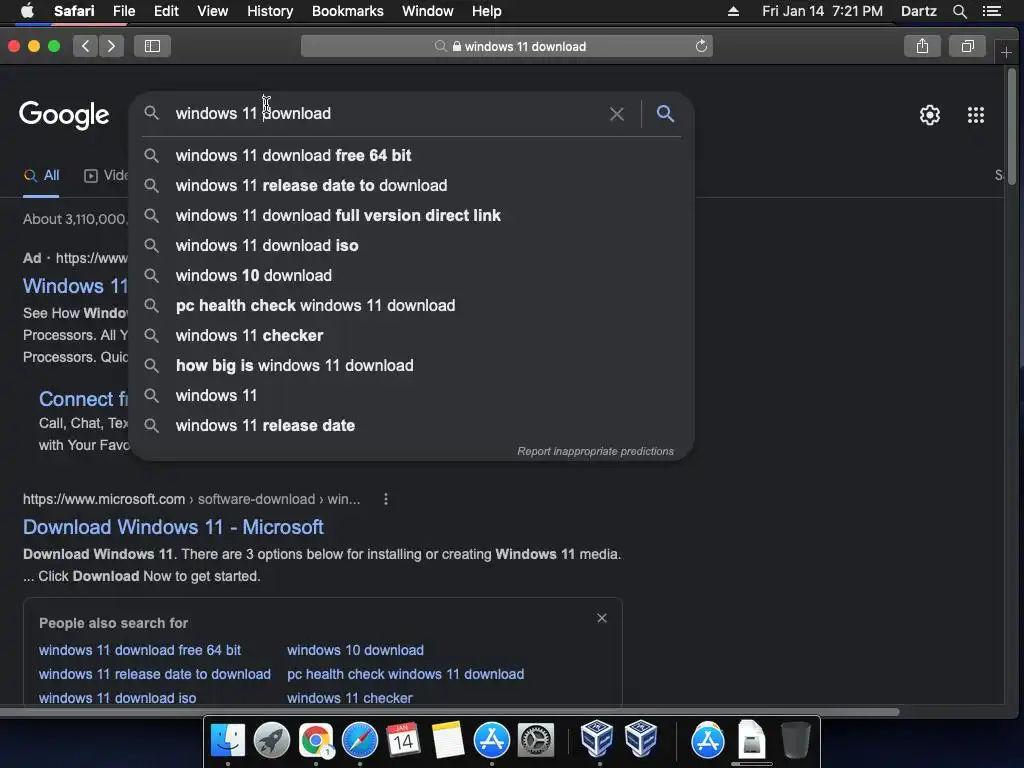The height and width of the screenshot is (768, 1024).
Task: Select the plain windows 11 suggestion
Action: pos(411,396)
